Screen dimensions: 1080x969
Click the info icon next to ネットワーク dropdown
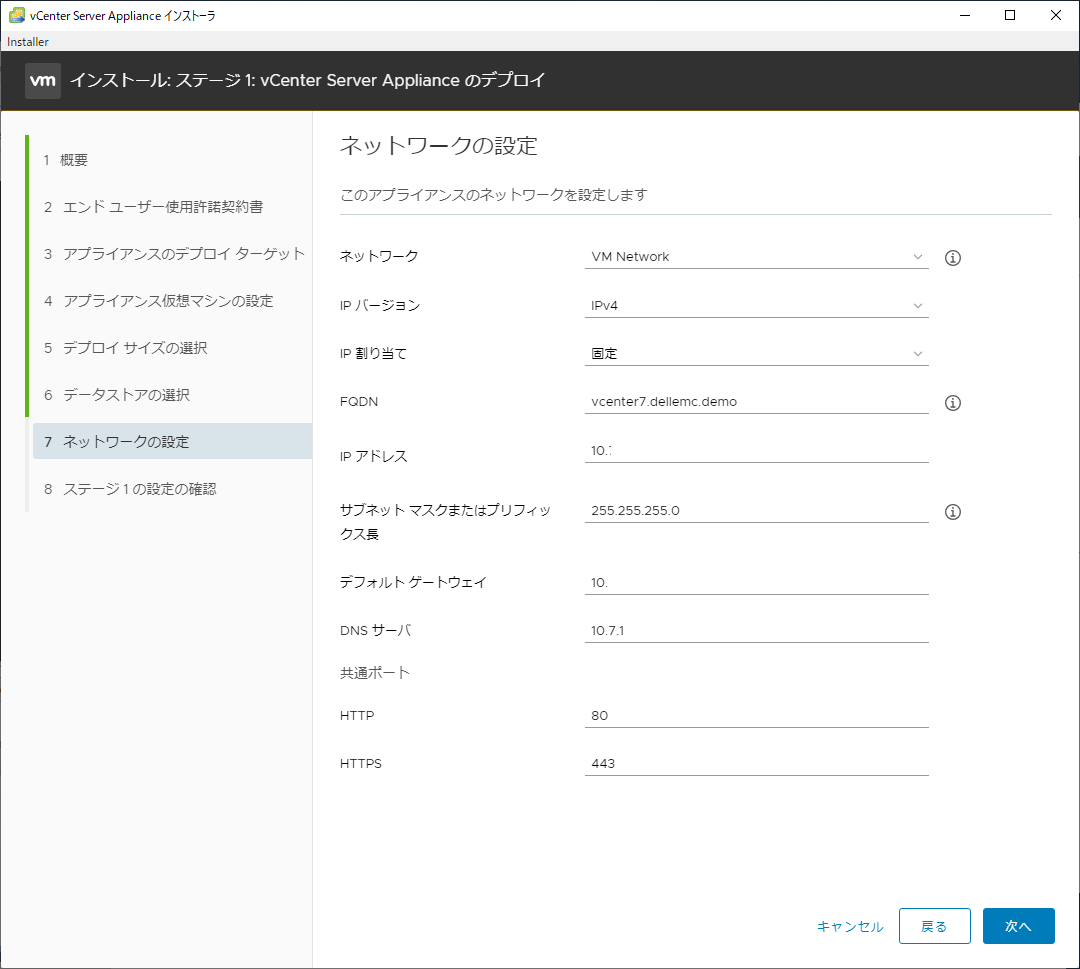(x=953, y=258)
